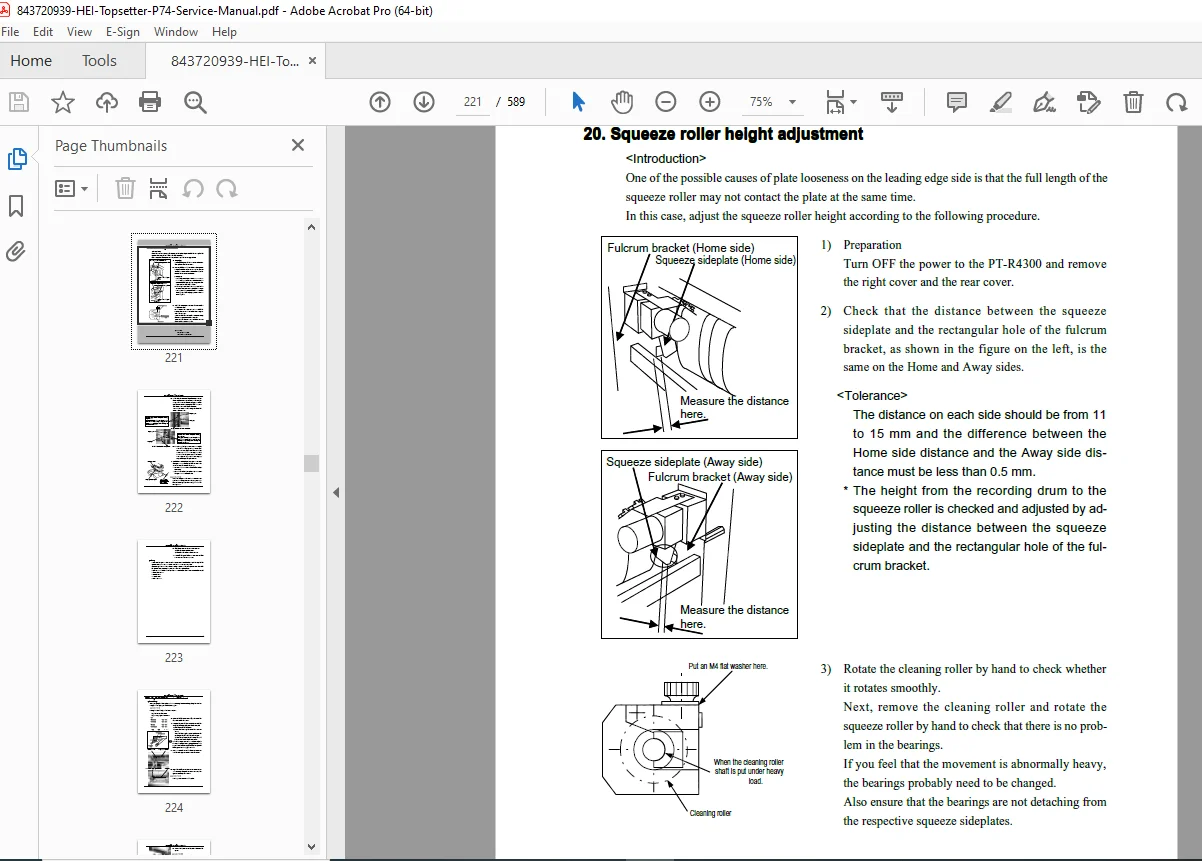Close the Page Thumbnails panel

298,146
